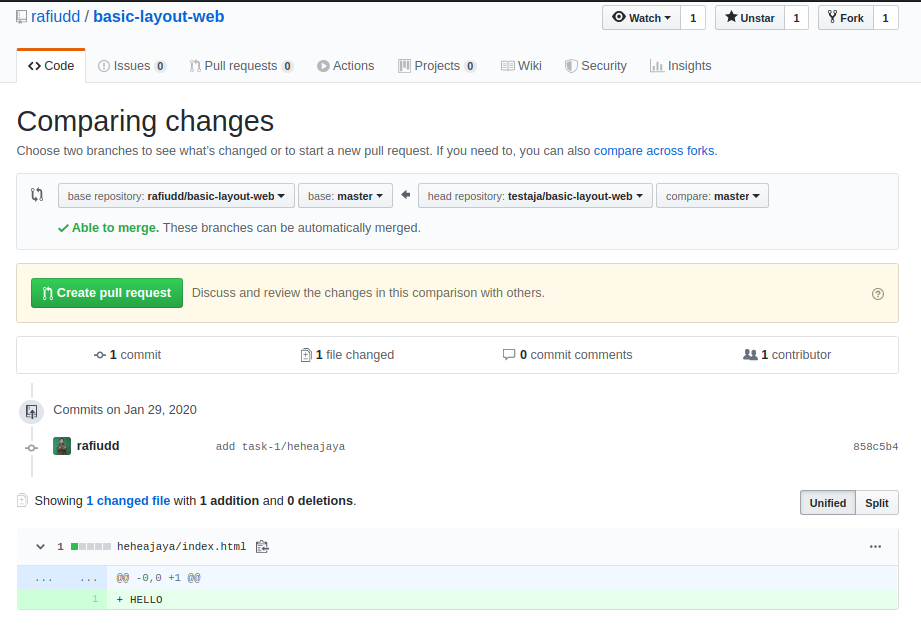921x640 pixels.
Task: Click the stargazers count next to Unstar
Action: click(796, 18)
